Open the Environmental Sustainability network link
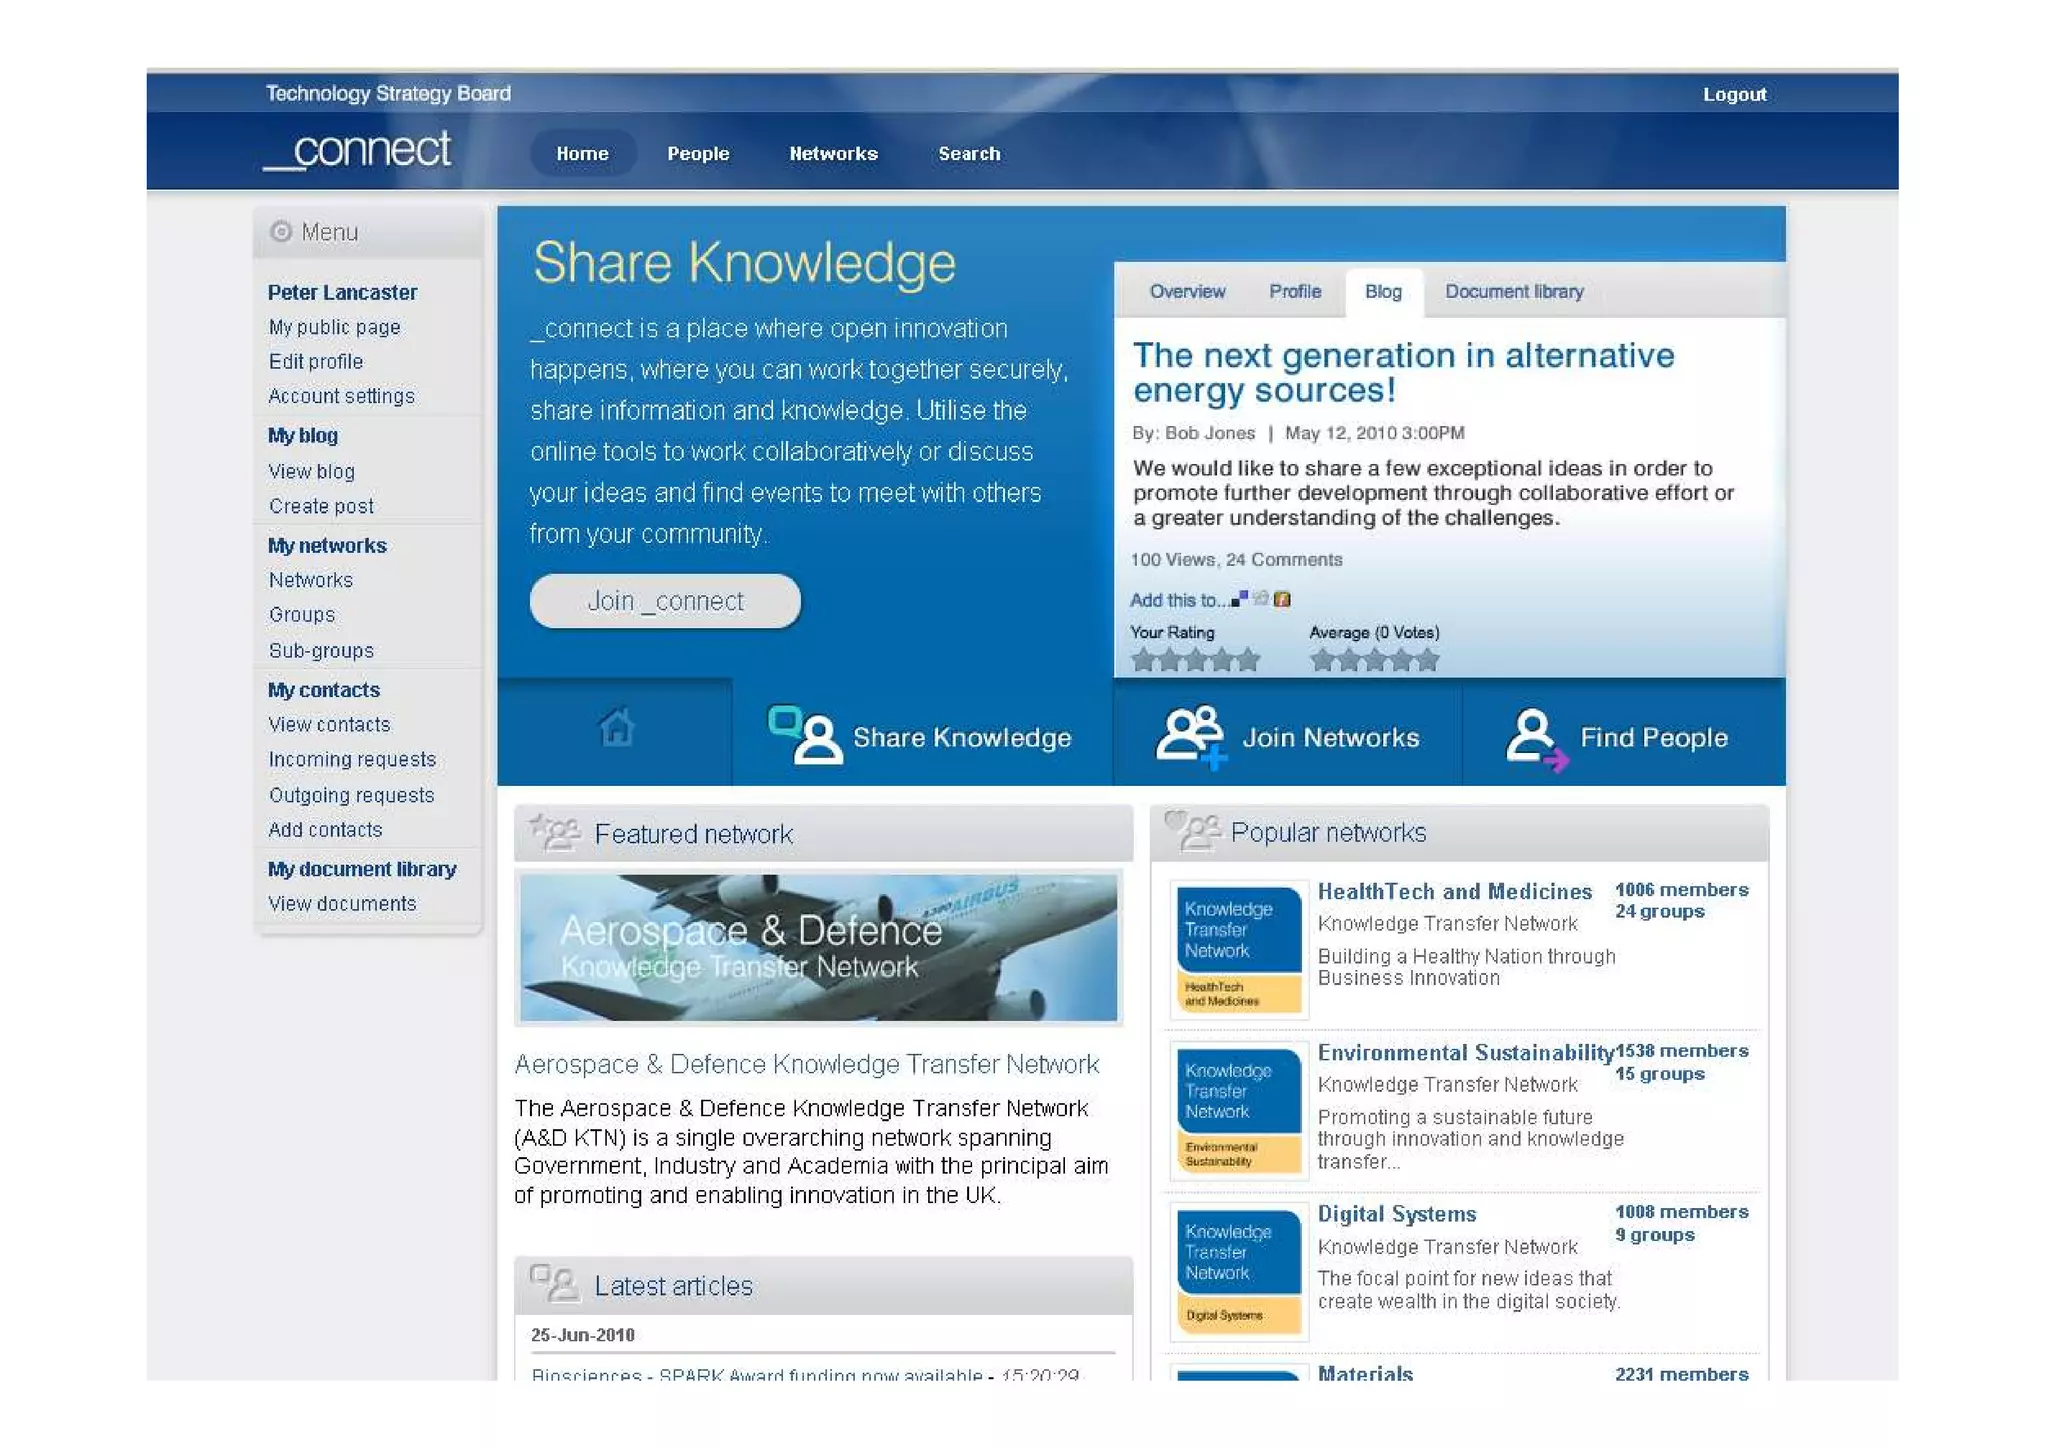 (1464, 1053)
